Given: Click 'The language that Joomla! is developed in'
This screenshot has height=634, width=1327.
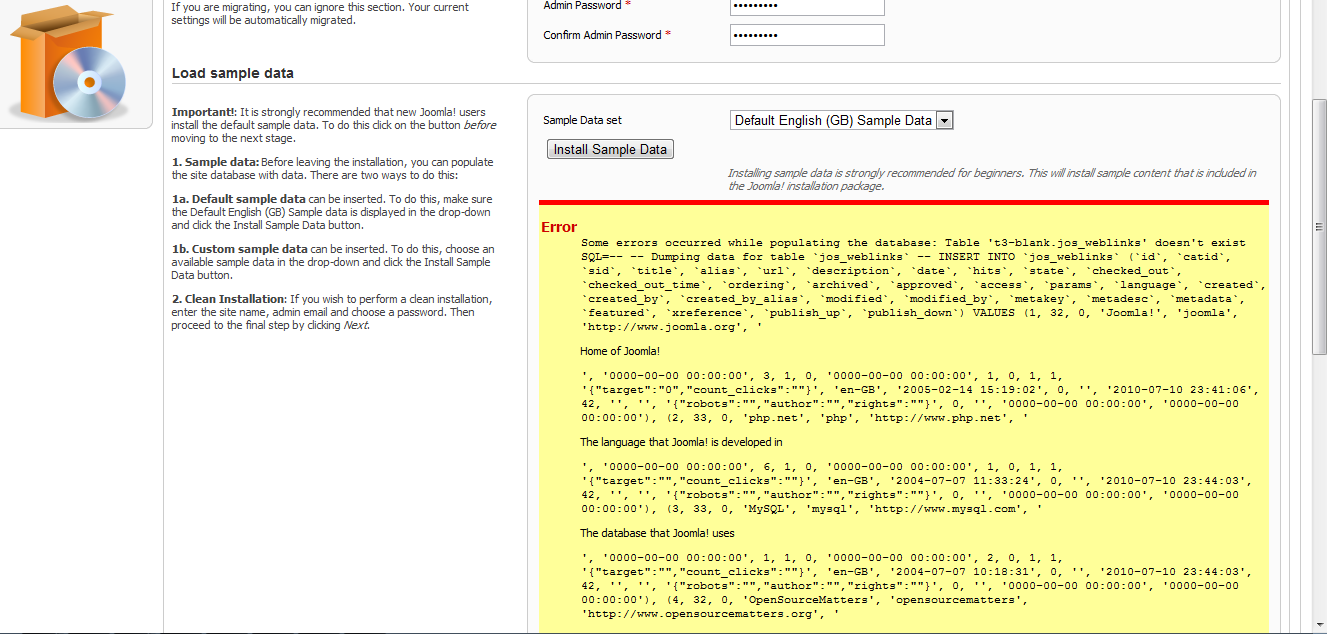Looking at the screenshot, I should click(x=681, y=441).
